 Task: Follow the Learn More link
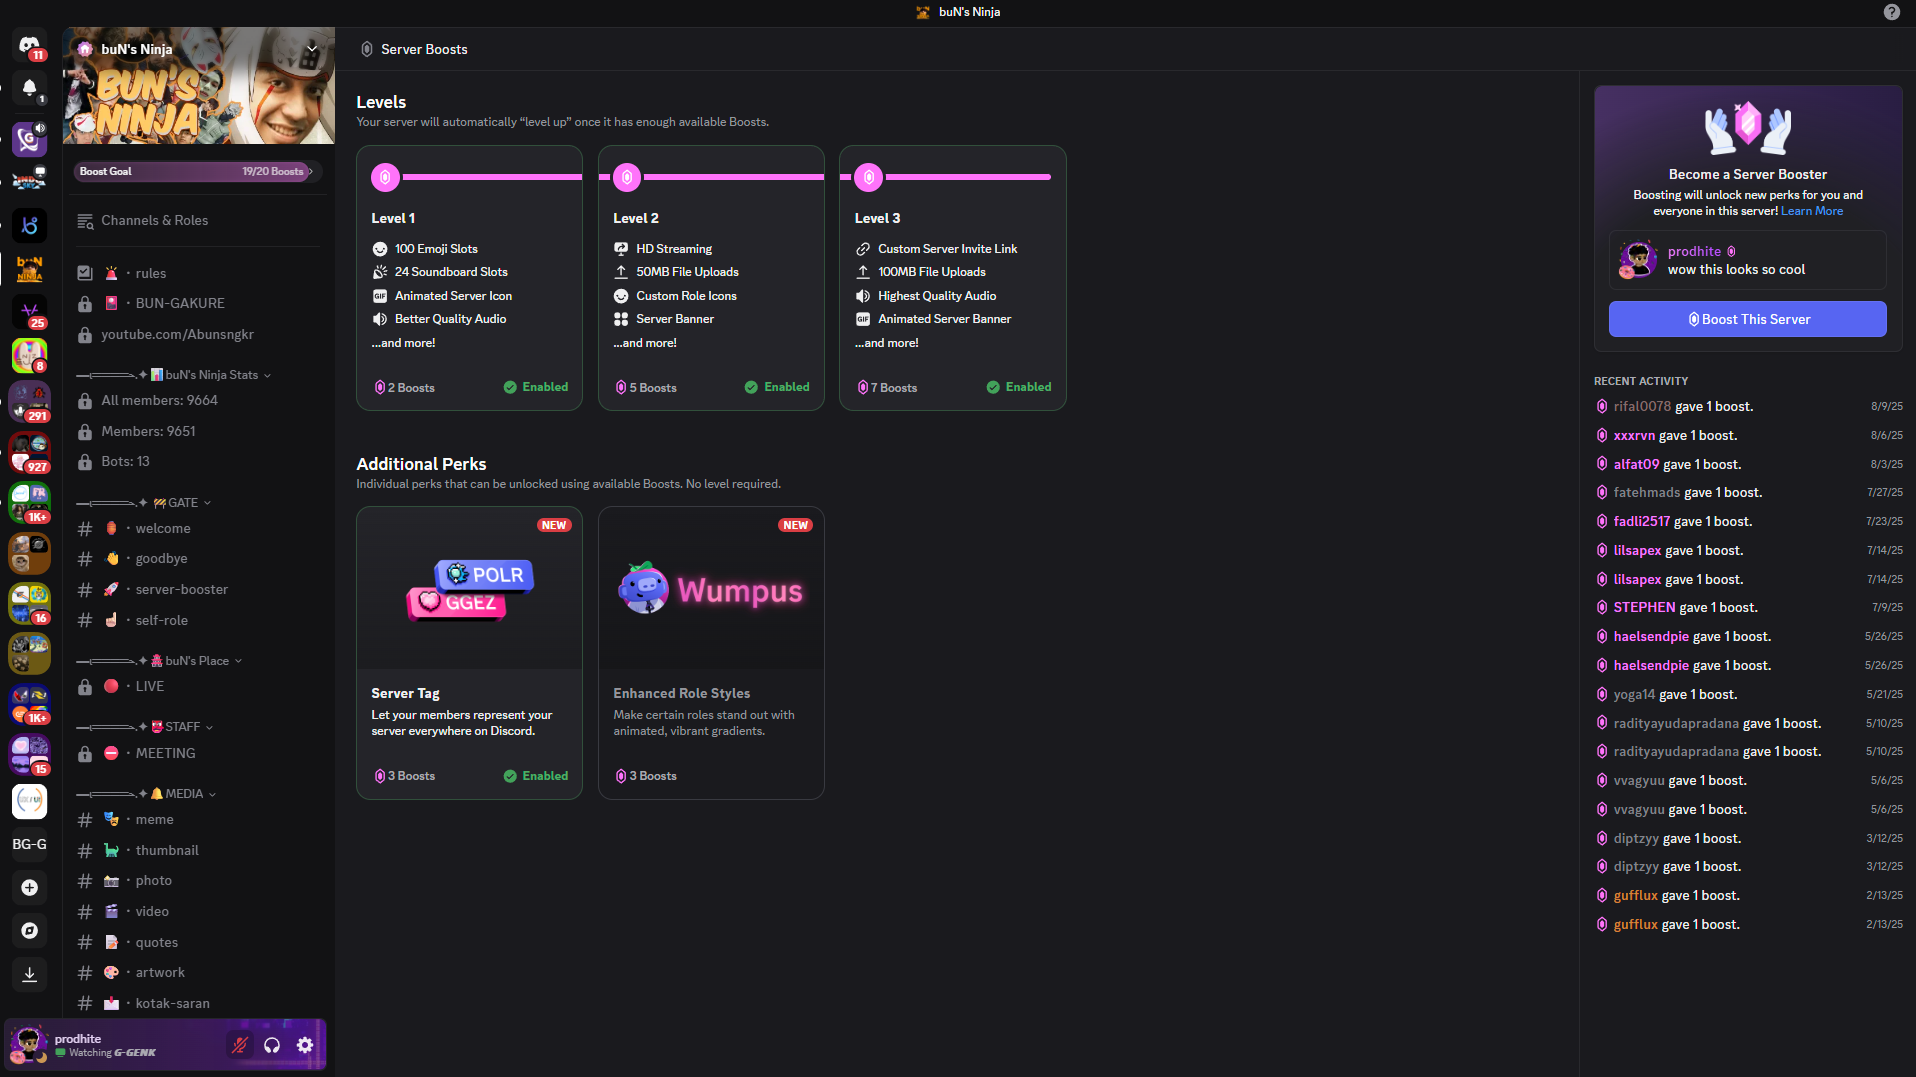(x=1811, y=211)
